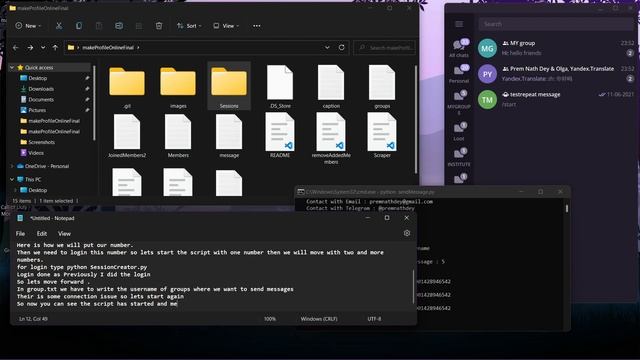Open the New dropdown in Explorer
640x360 pixels.
click(28, 26)
